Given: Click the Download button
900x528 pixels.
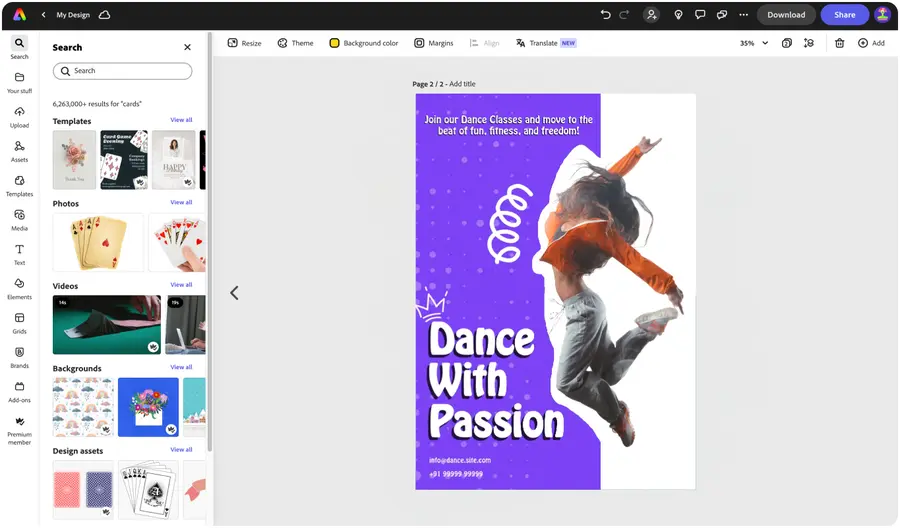Looking at the screenshot, I should coord(786,15).
